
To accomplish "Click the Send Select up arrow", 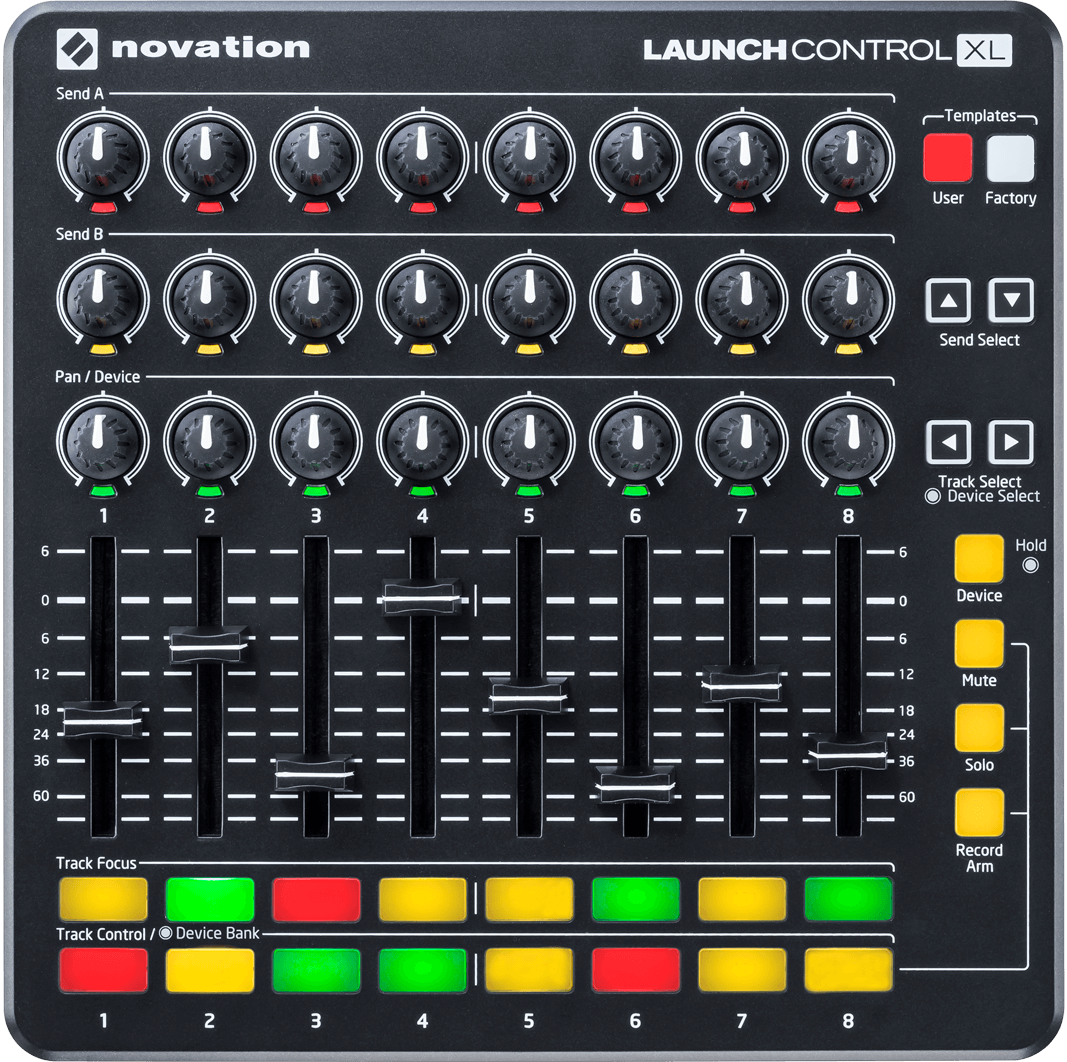I will (x=948, y=300).
